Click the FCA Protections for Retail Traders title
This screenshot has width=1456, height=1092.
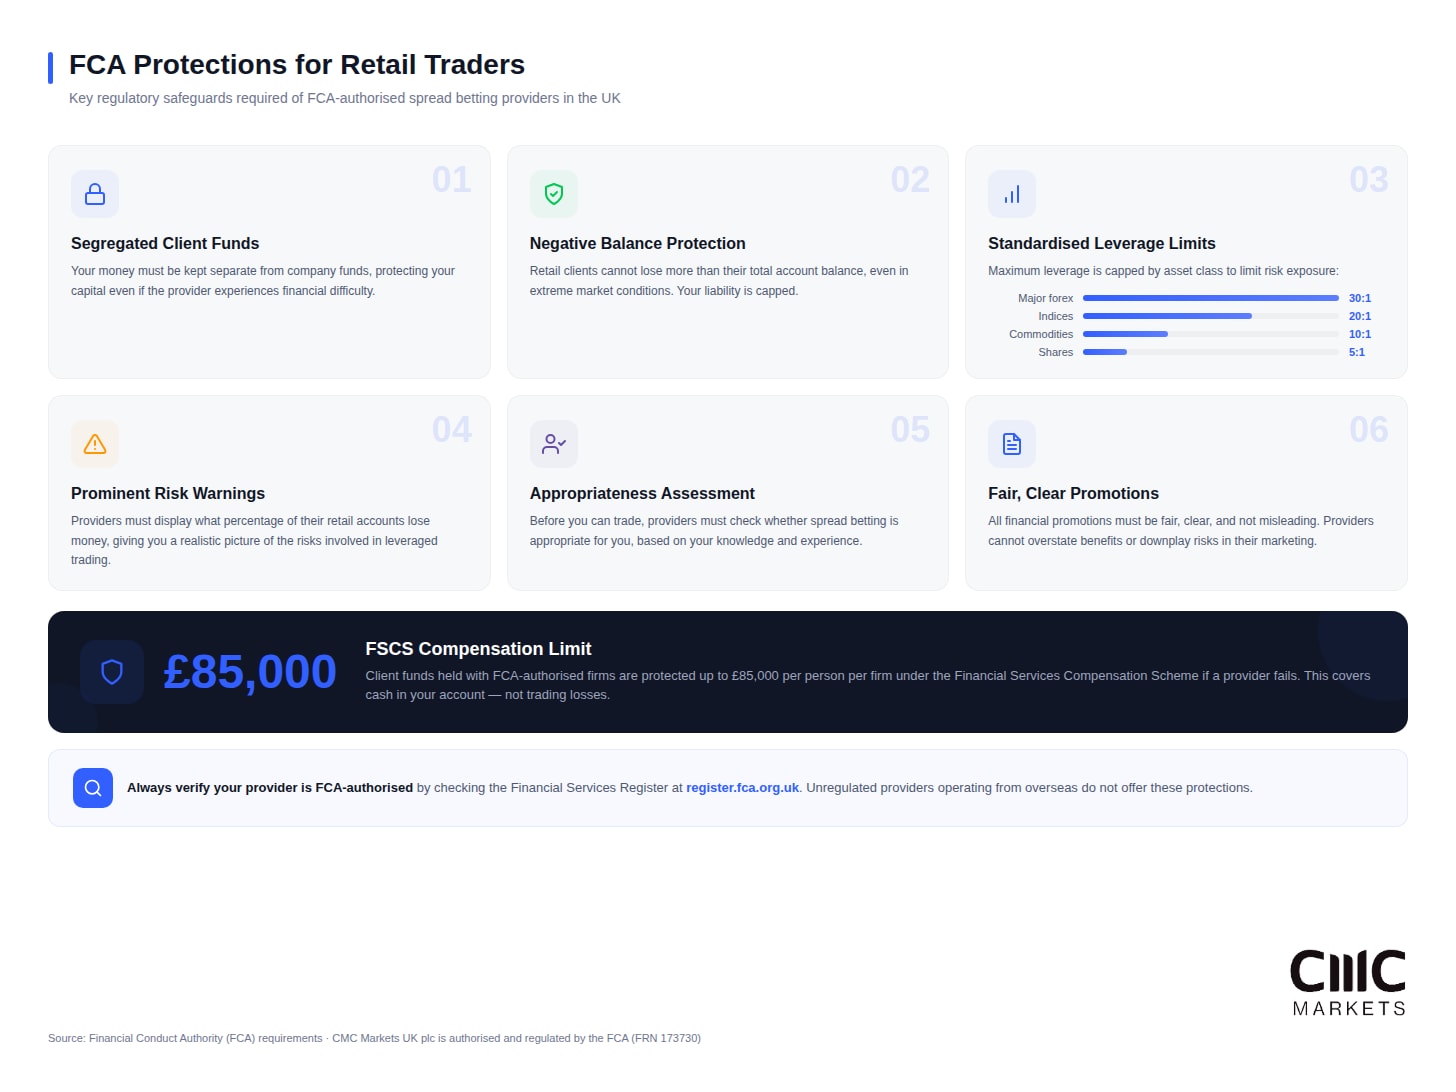[x=297, y=65]
